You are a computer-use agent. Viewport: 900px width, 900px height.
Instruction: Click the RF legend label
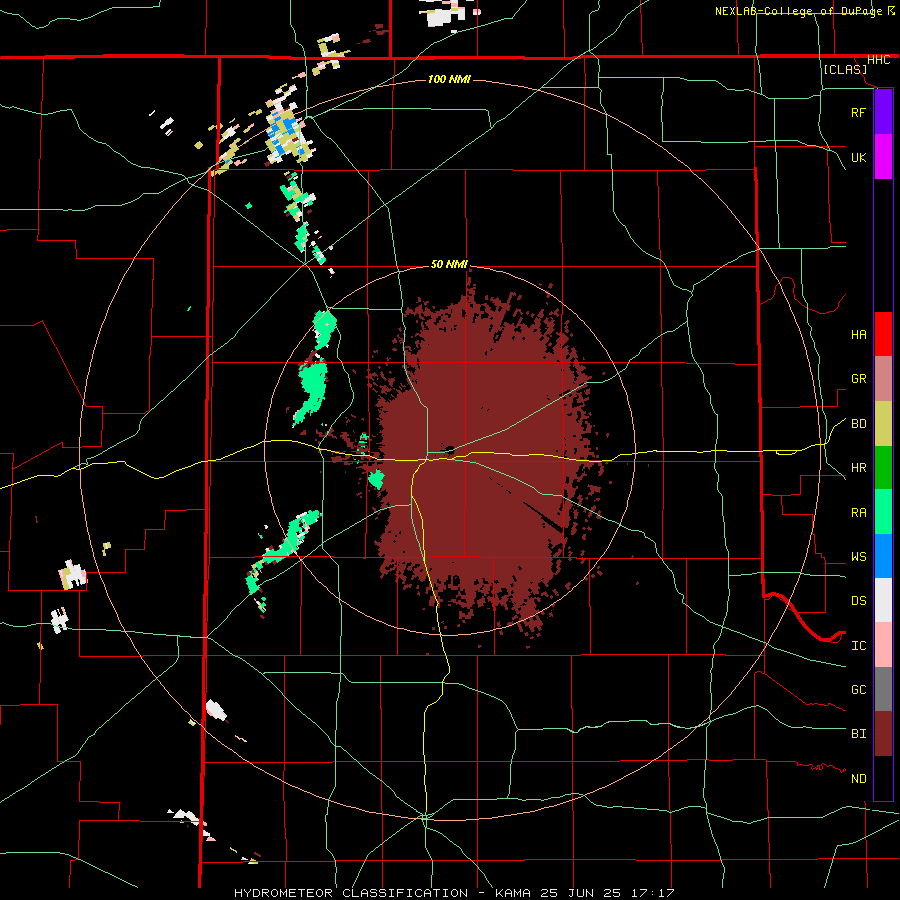[858, 112]
